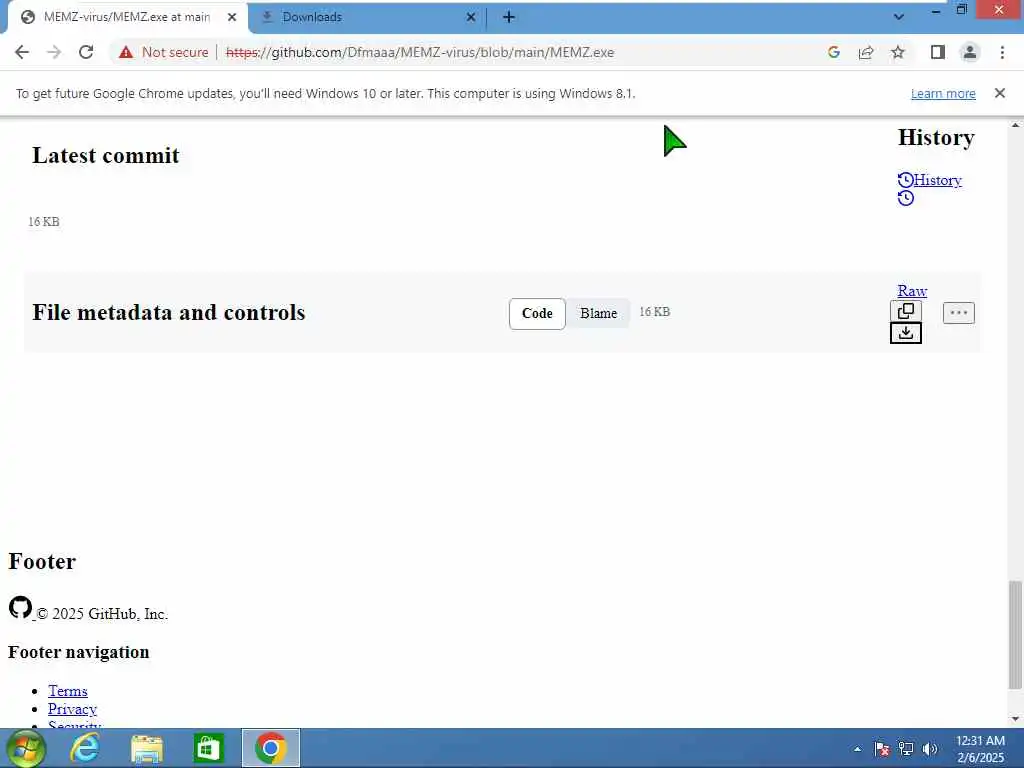Viewport: 1024px width, 768px height.
Task: Click the address bar URL
Action: click(419, 52)
